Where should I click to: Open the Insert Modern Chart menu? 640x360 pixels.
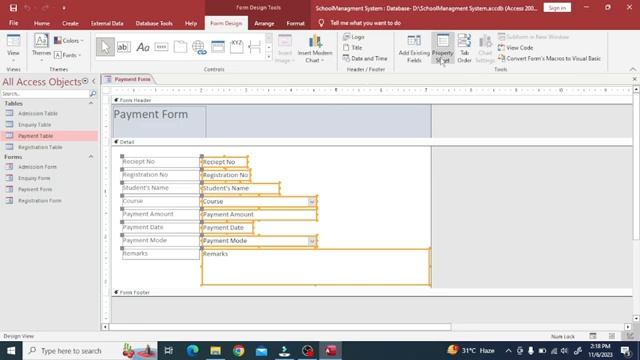315,49
